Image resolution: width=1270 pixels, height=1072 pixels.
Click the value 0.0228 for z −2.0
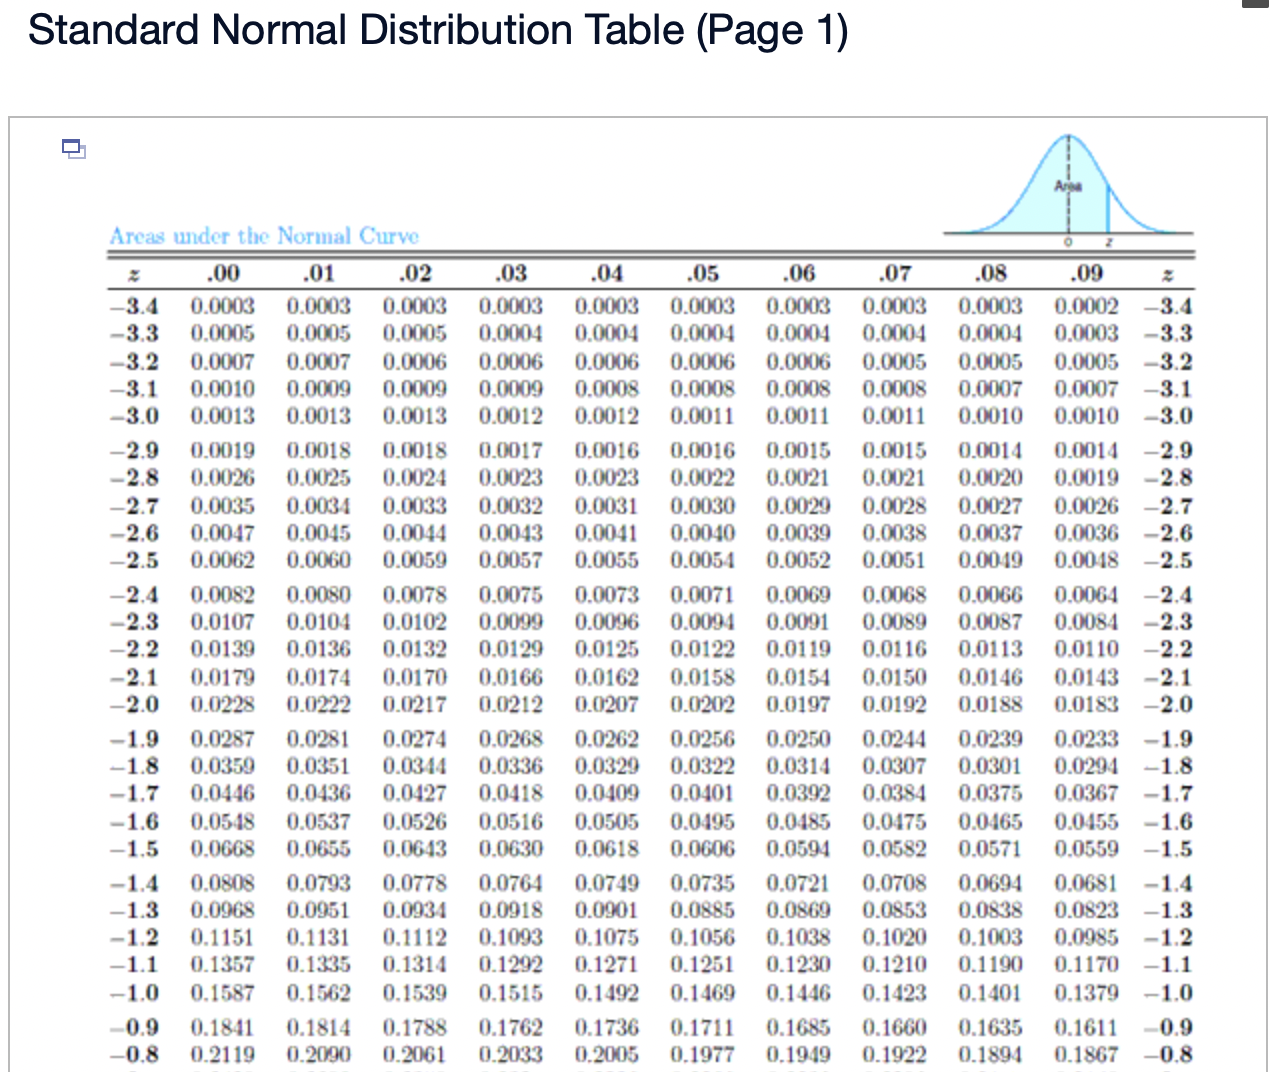point(221,705)
